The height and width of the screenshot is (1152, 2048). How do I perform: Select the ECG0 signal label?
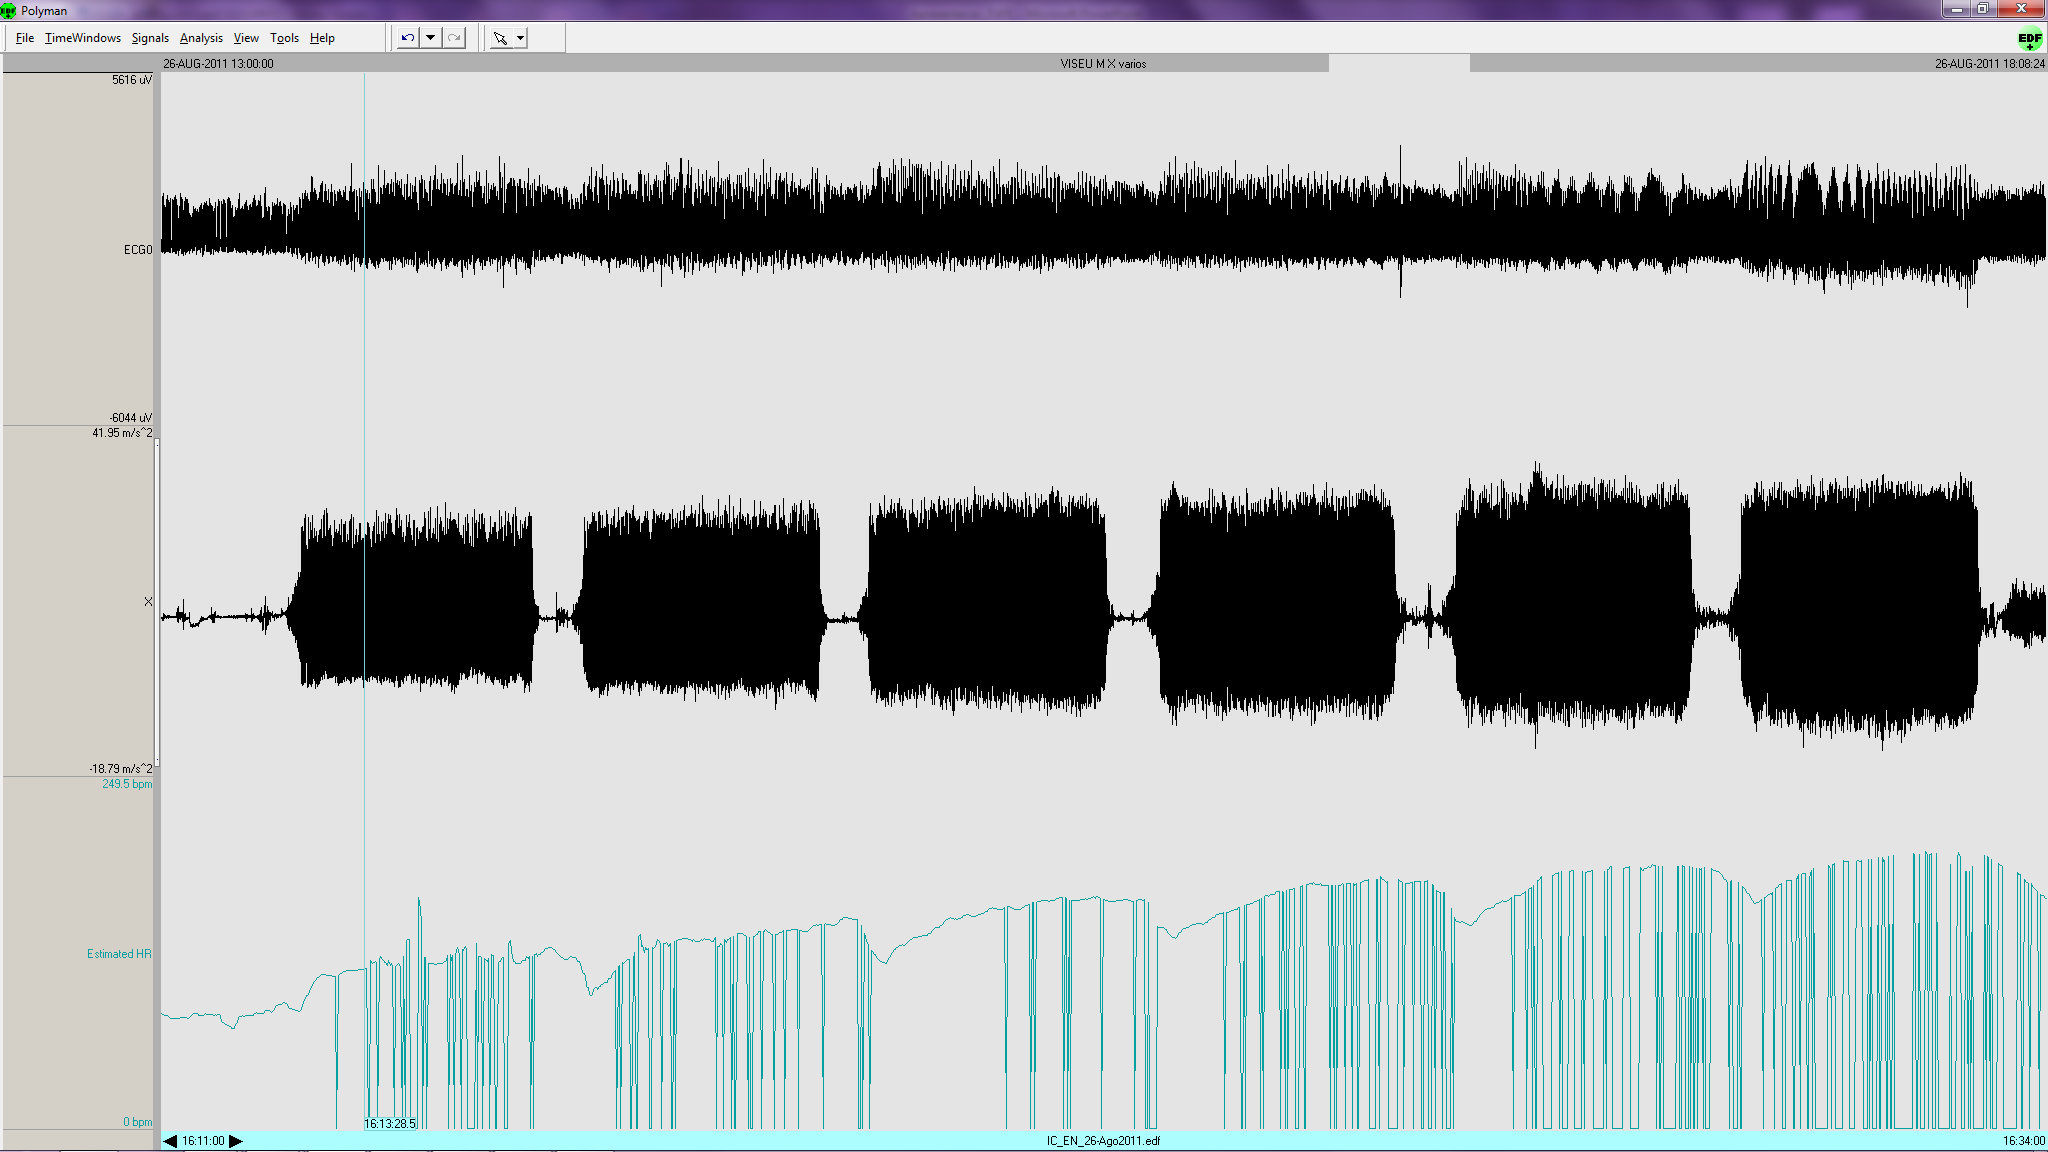(138, 250)
